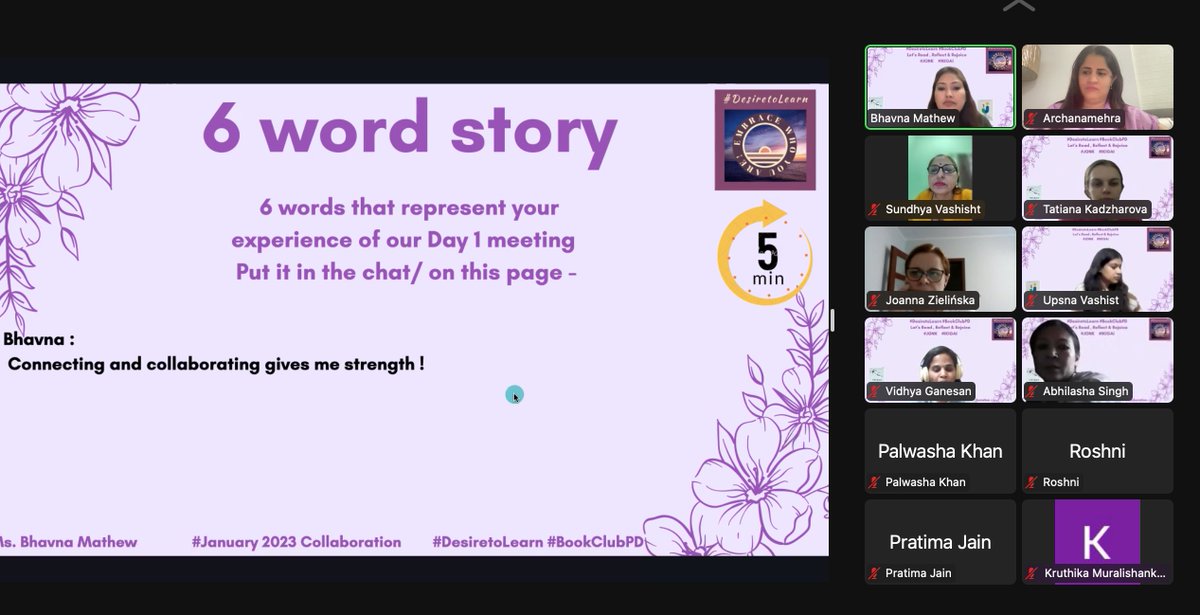The height and width of the screenshot is (615, 1200).
Task: Click the "Vidhya Ganesan" name label
Action: point(928,391)
